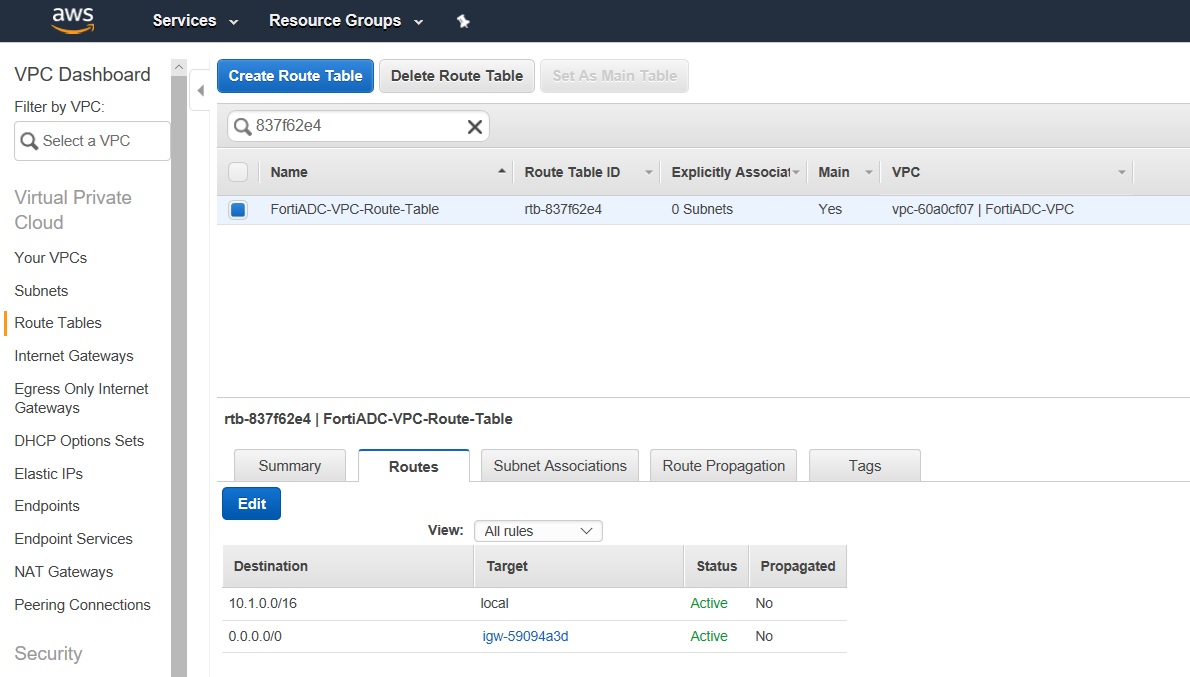Click the pin shortcut icon in navigation bar
Screen dimensions: 1190x677
[x=463, y=20]
